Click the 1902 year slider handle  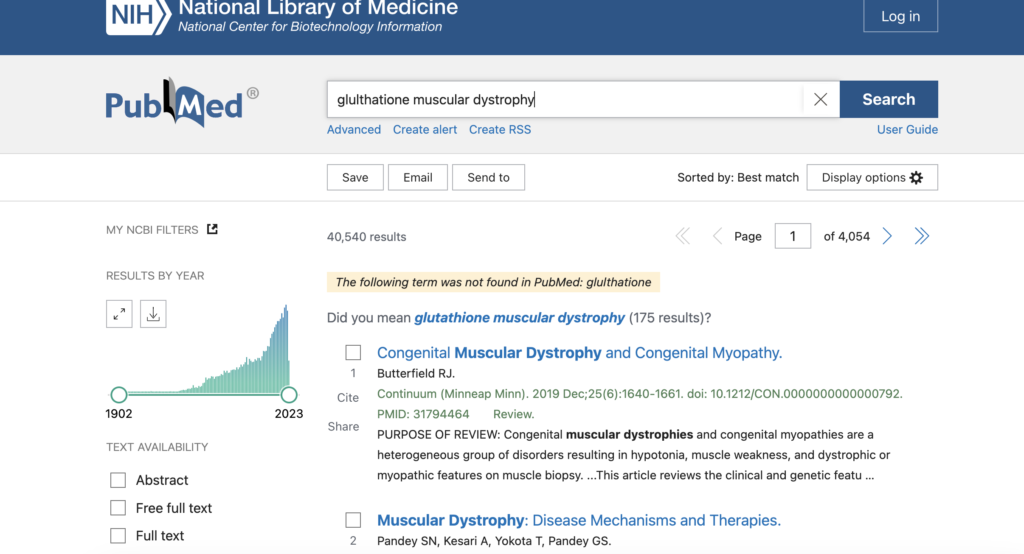(x=119, y=394)
